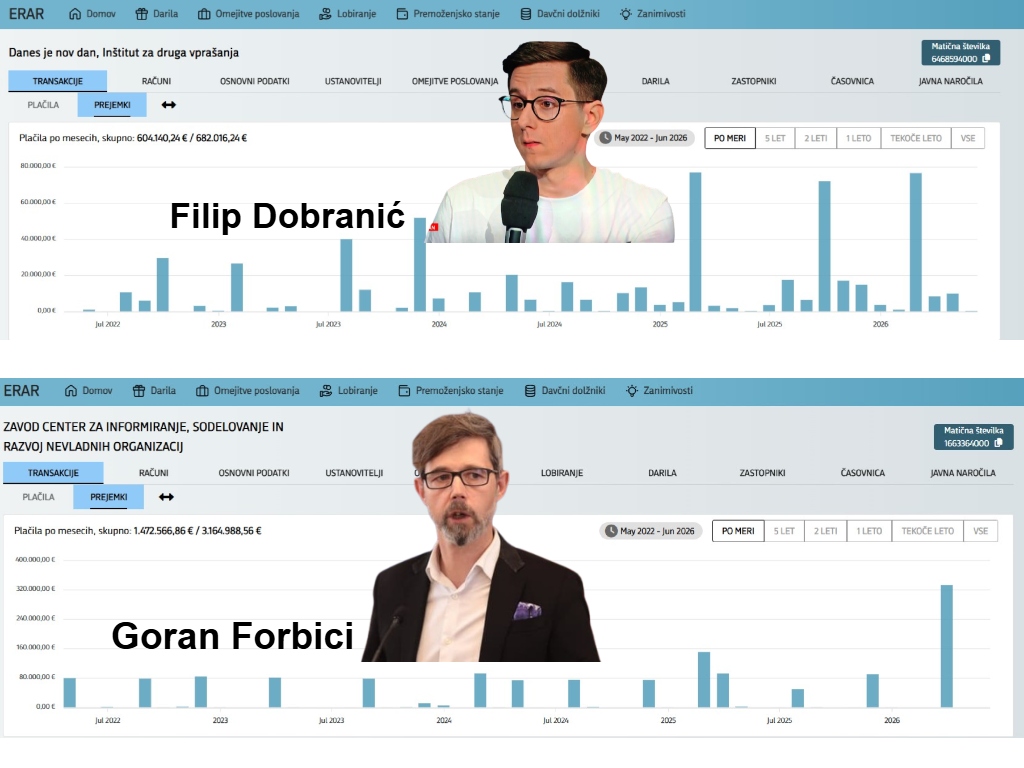Click Davčni dolžniki database icon, Danes je nov dan header

(x=526, y=14)
